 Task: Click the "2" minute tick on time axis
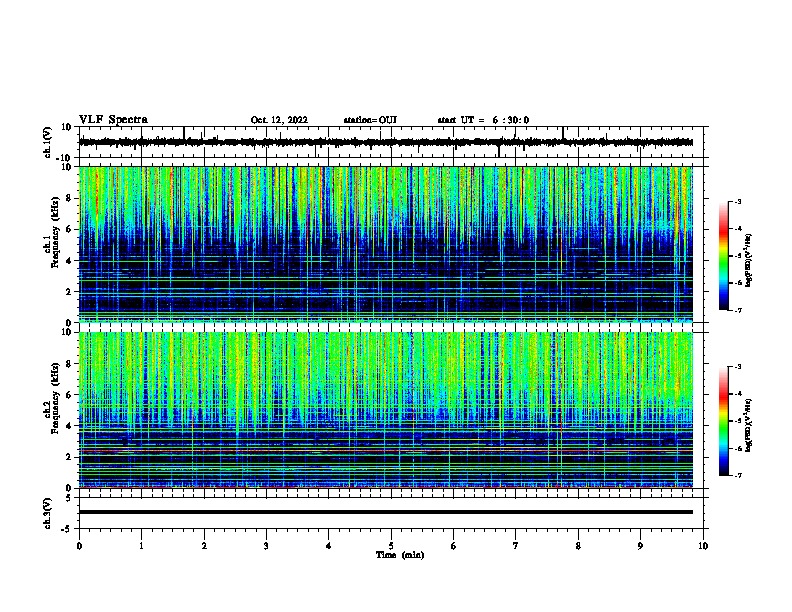tap(204, 546)
